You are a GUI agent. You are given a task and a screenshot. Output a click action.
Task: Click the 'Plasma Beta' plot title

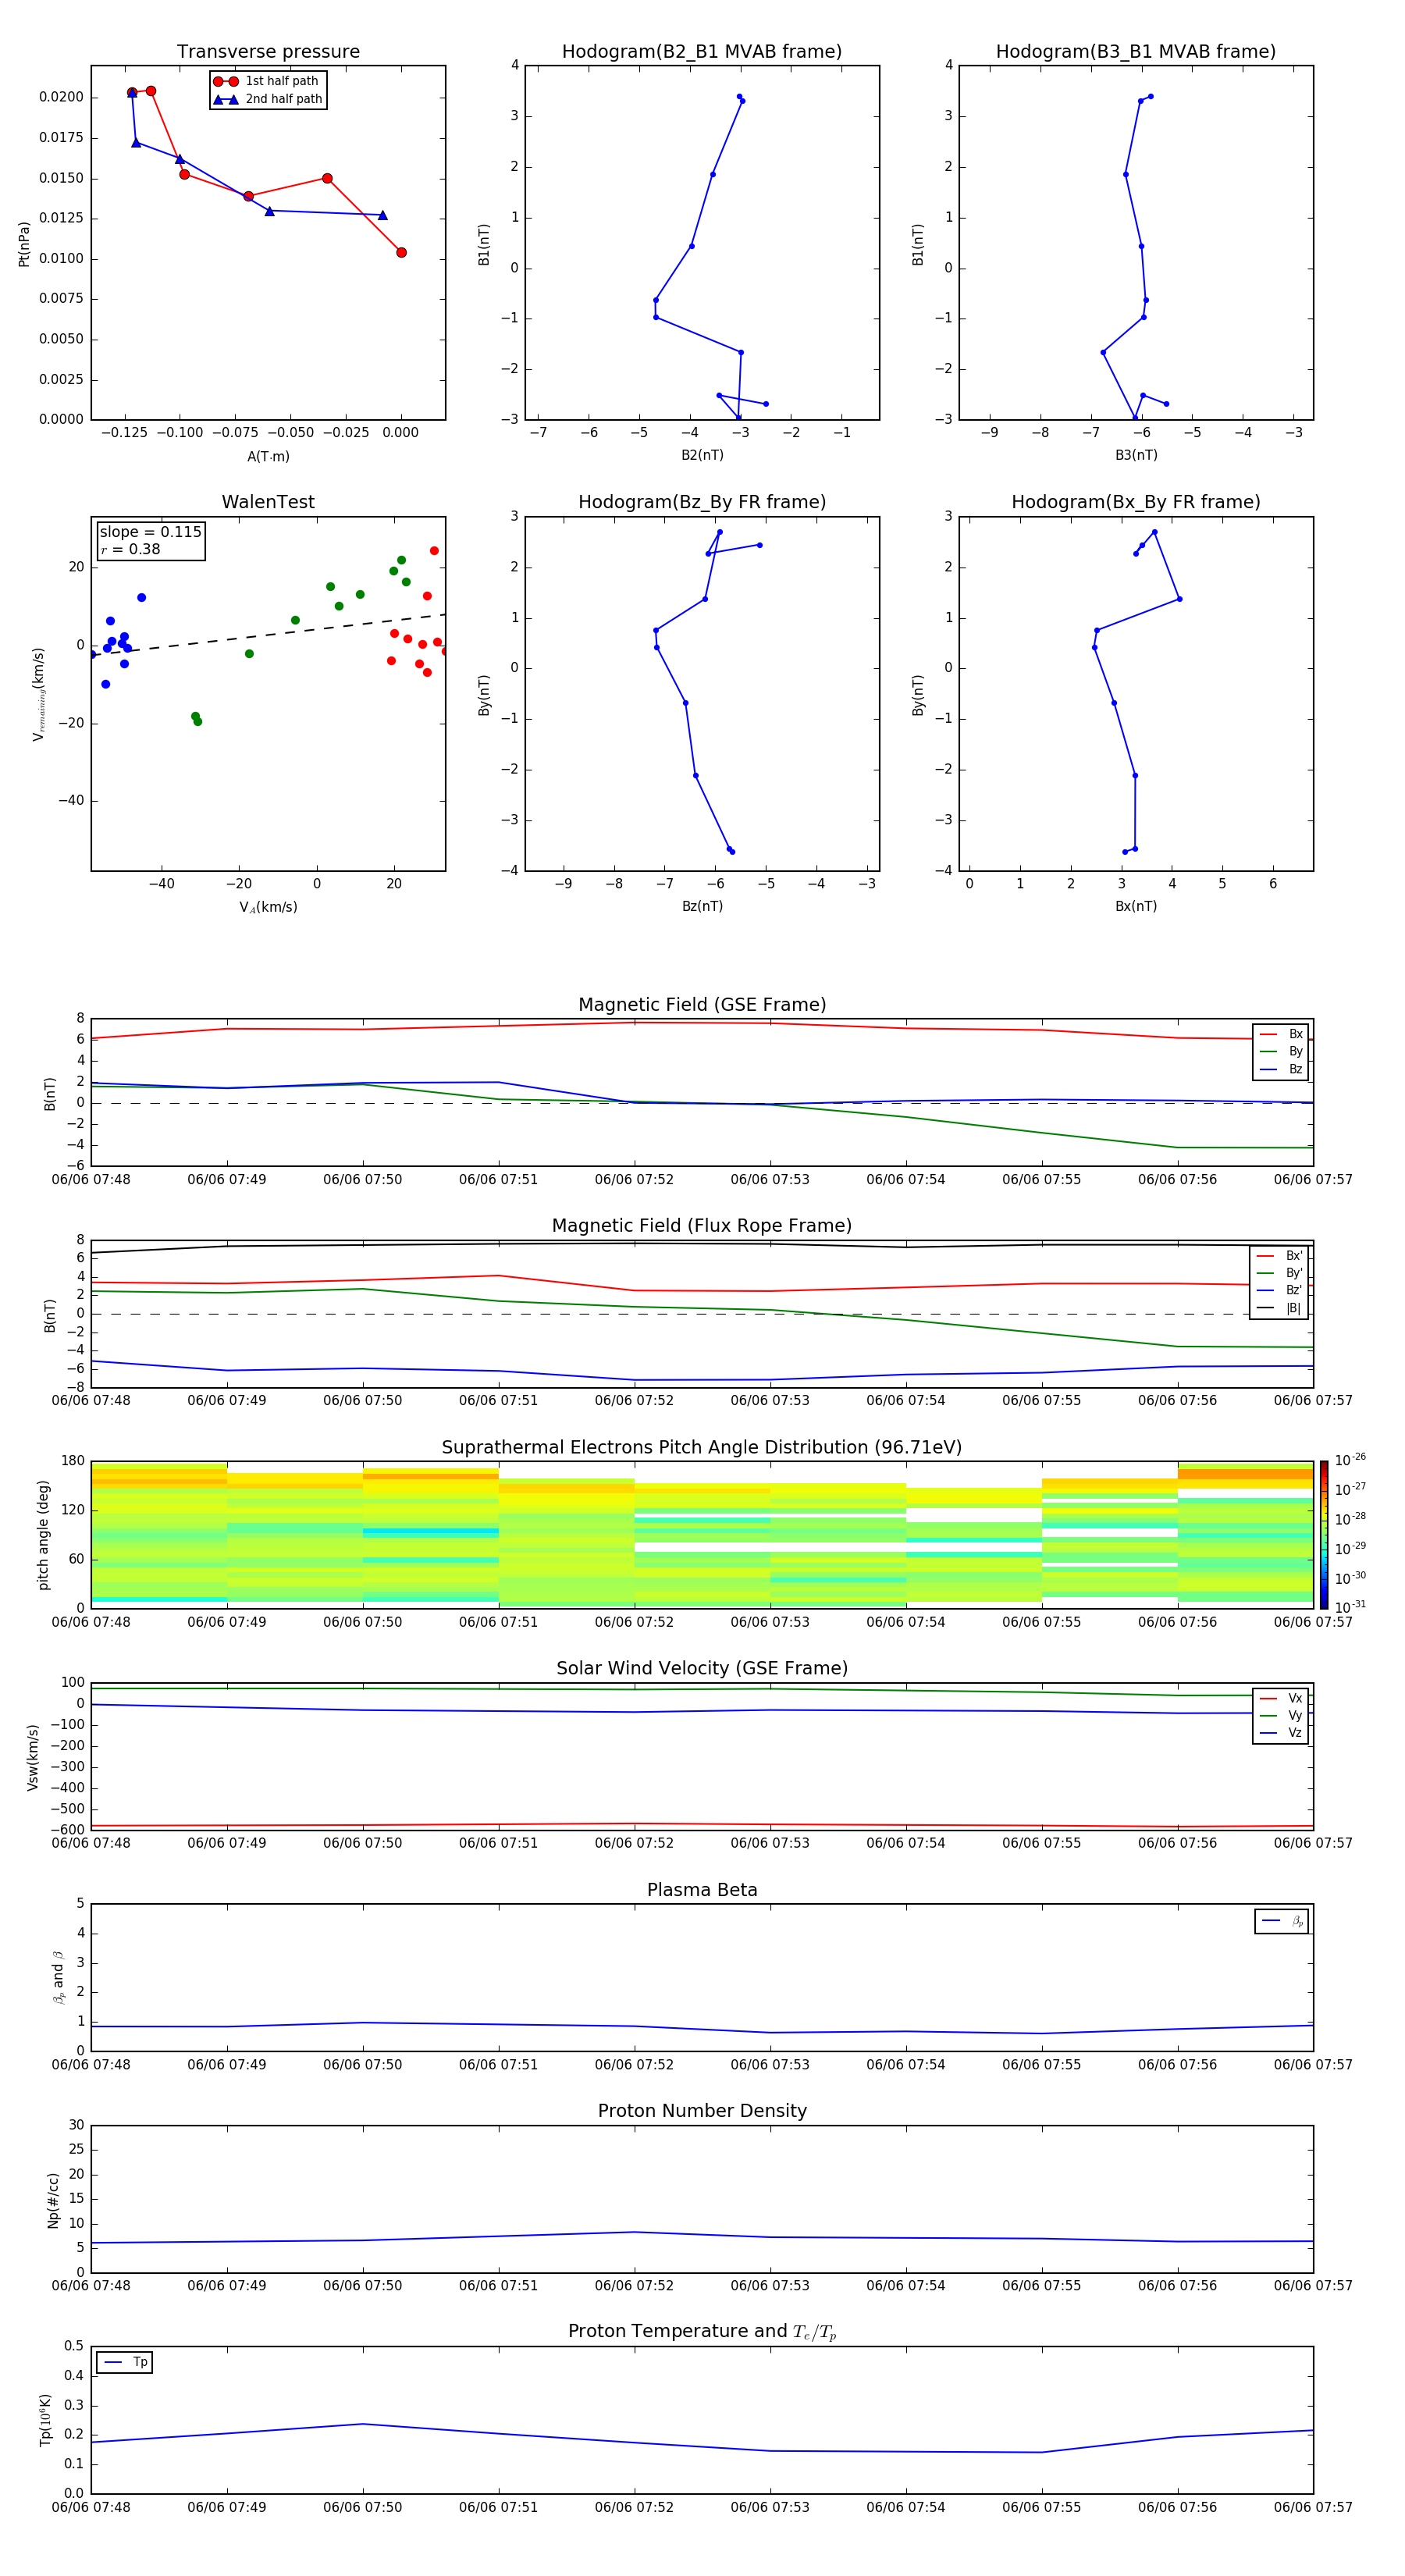click(x=702, y=1890)
